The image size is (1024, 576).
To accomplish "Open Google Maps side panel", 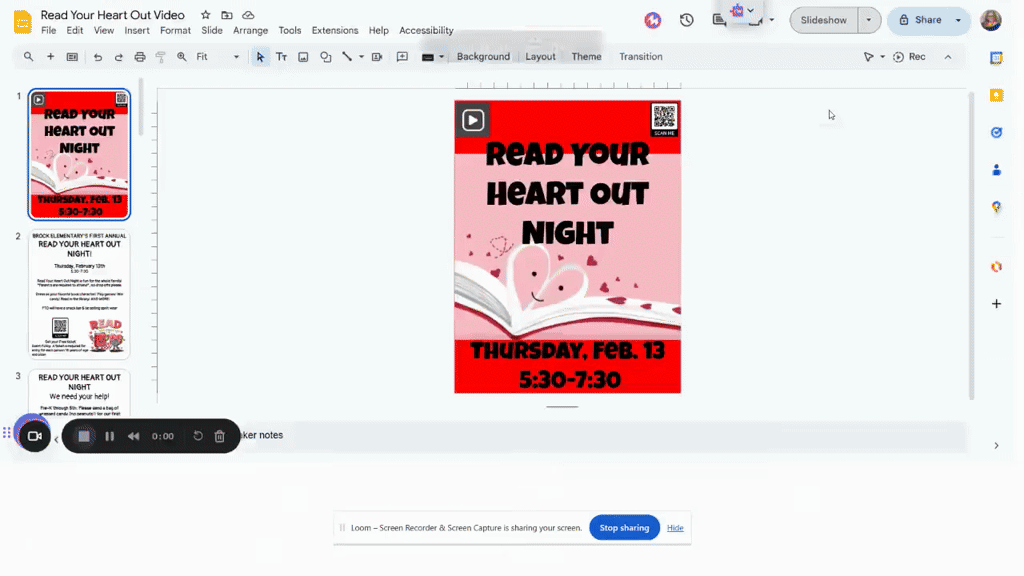I will (997, 207).
